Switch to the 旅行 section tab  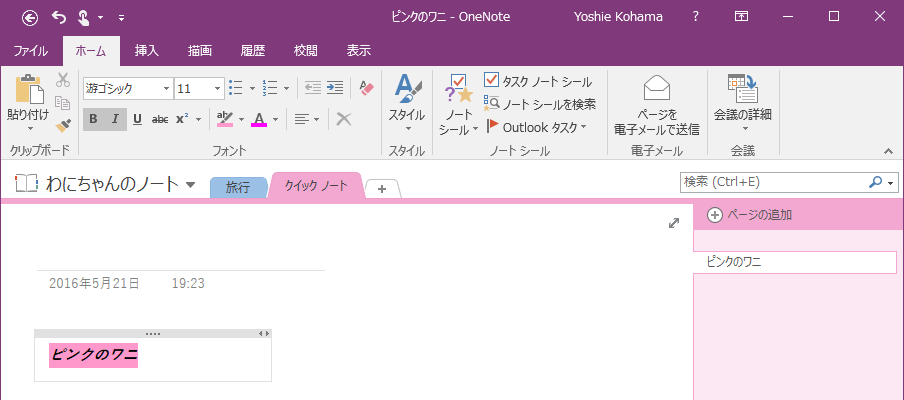point(238,187)
